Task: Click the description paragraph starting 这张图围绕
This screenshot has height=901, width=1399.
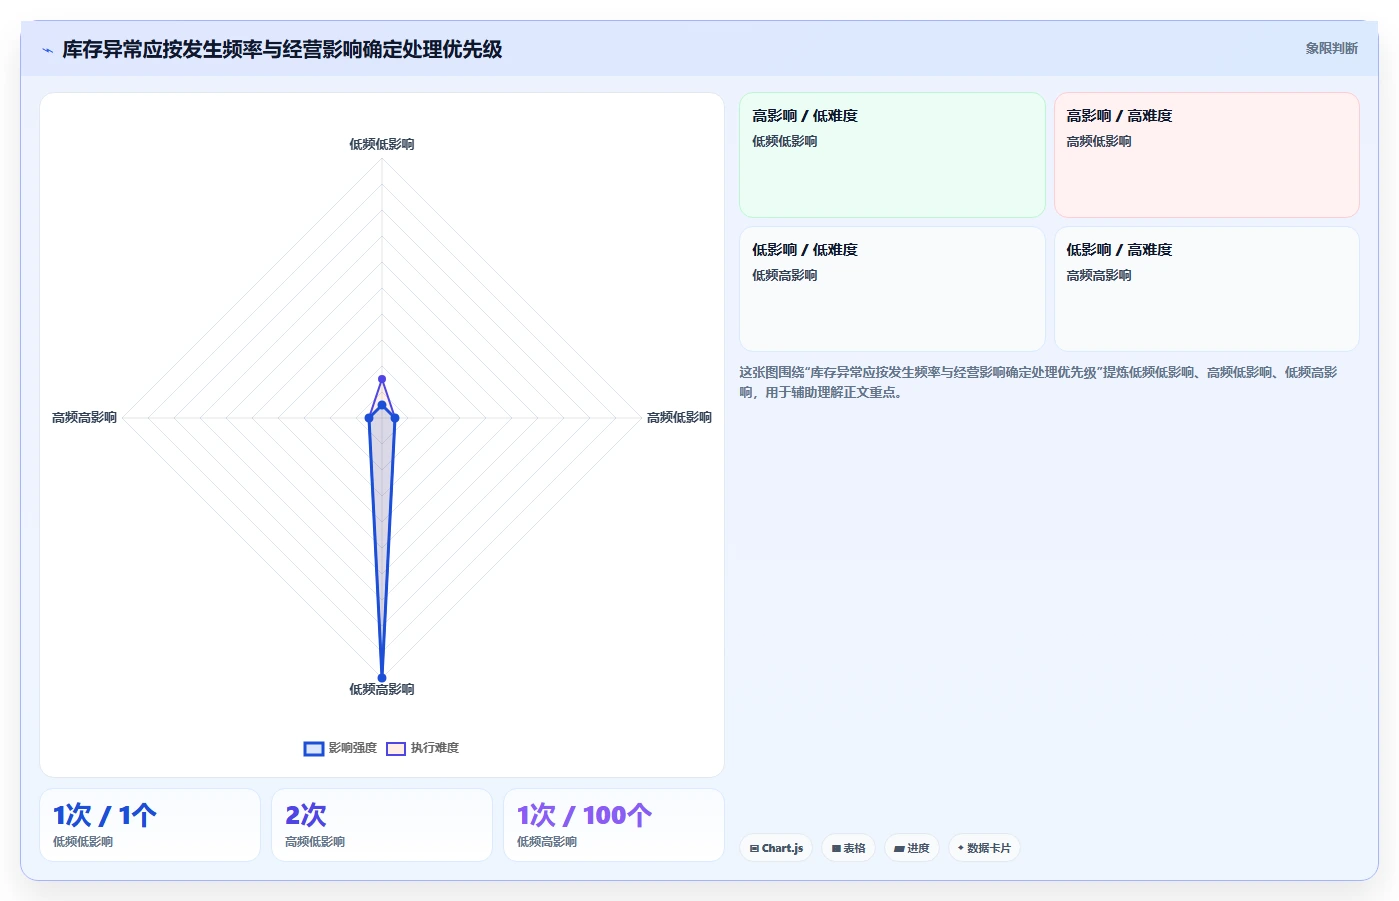Action: 1040,382
